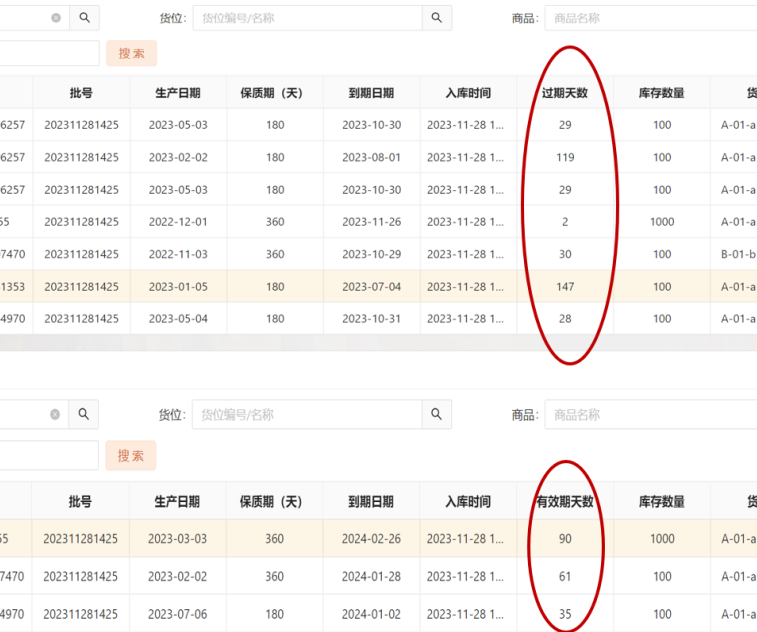
Task: Clear the first search field in the lower panel
Action: tap(55, 414)
